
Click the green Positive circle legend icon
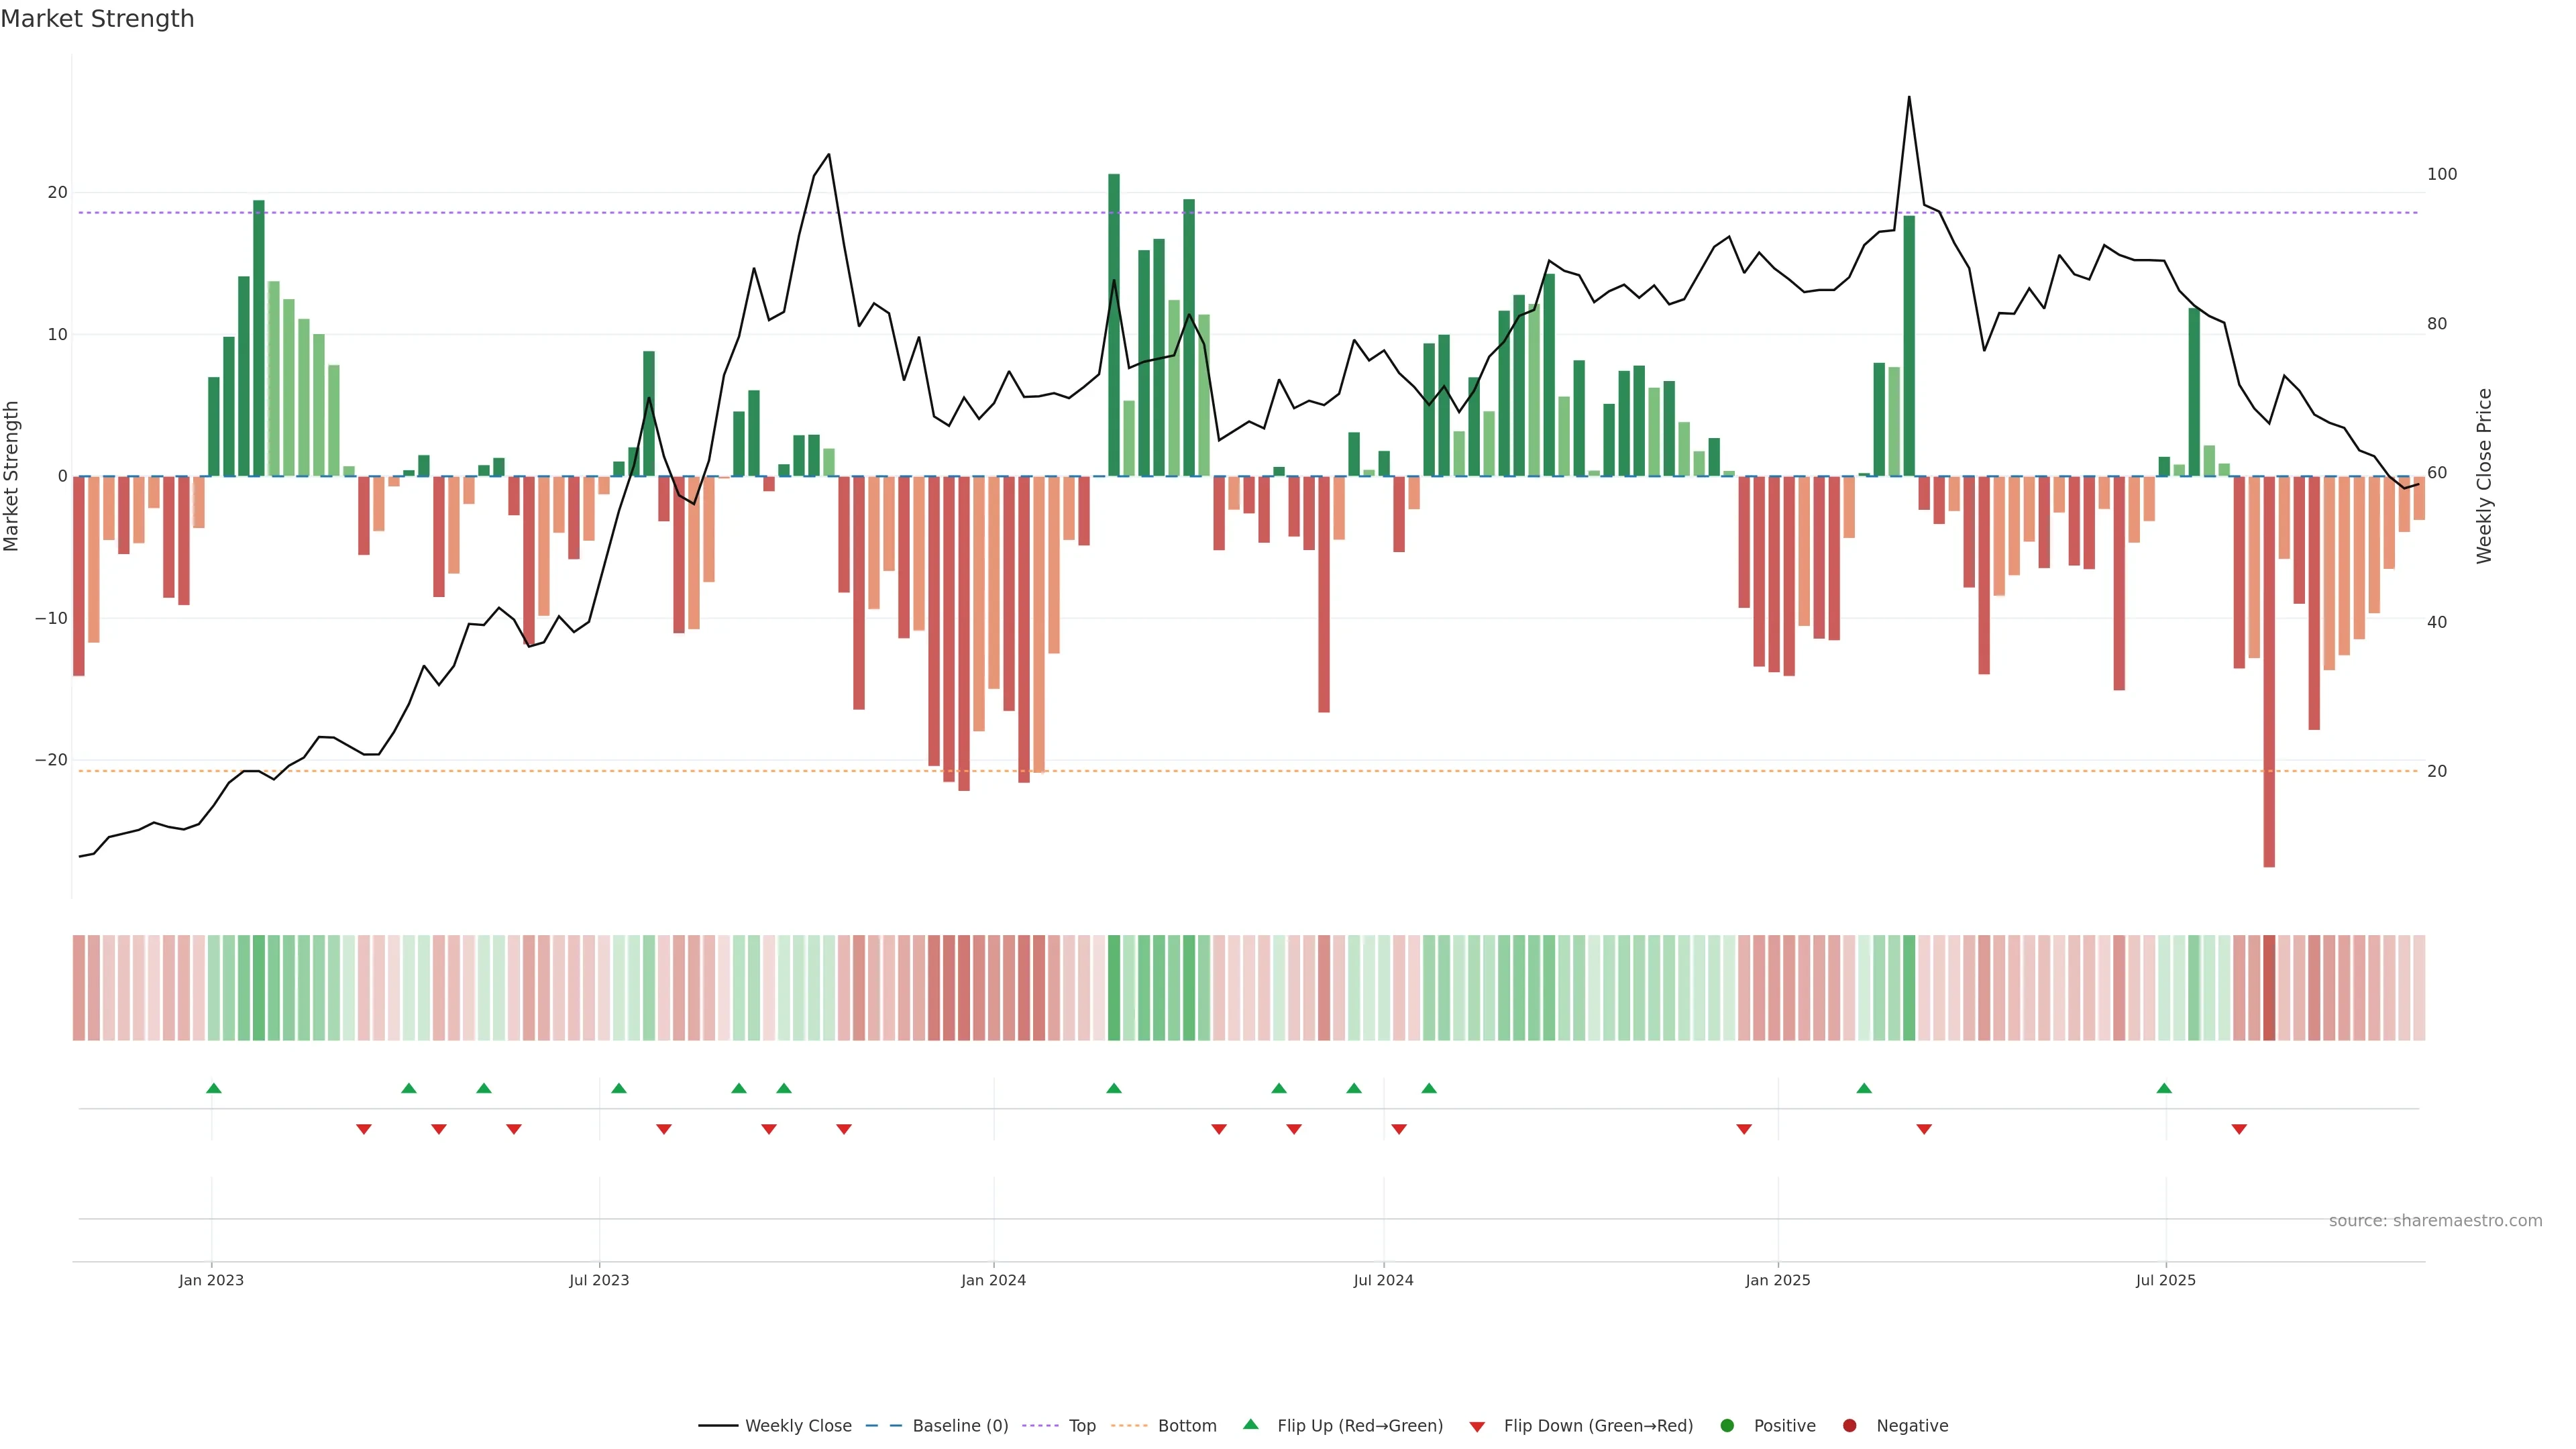(1727, 1426)
